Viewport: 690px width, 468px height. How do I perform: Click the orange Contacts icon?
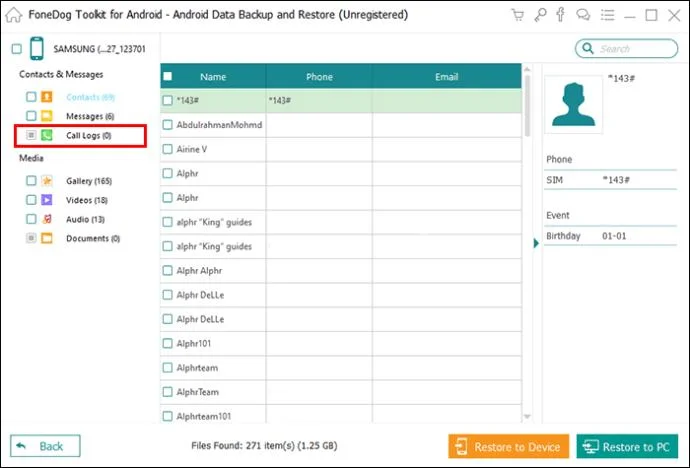[x=47, y=96]
